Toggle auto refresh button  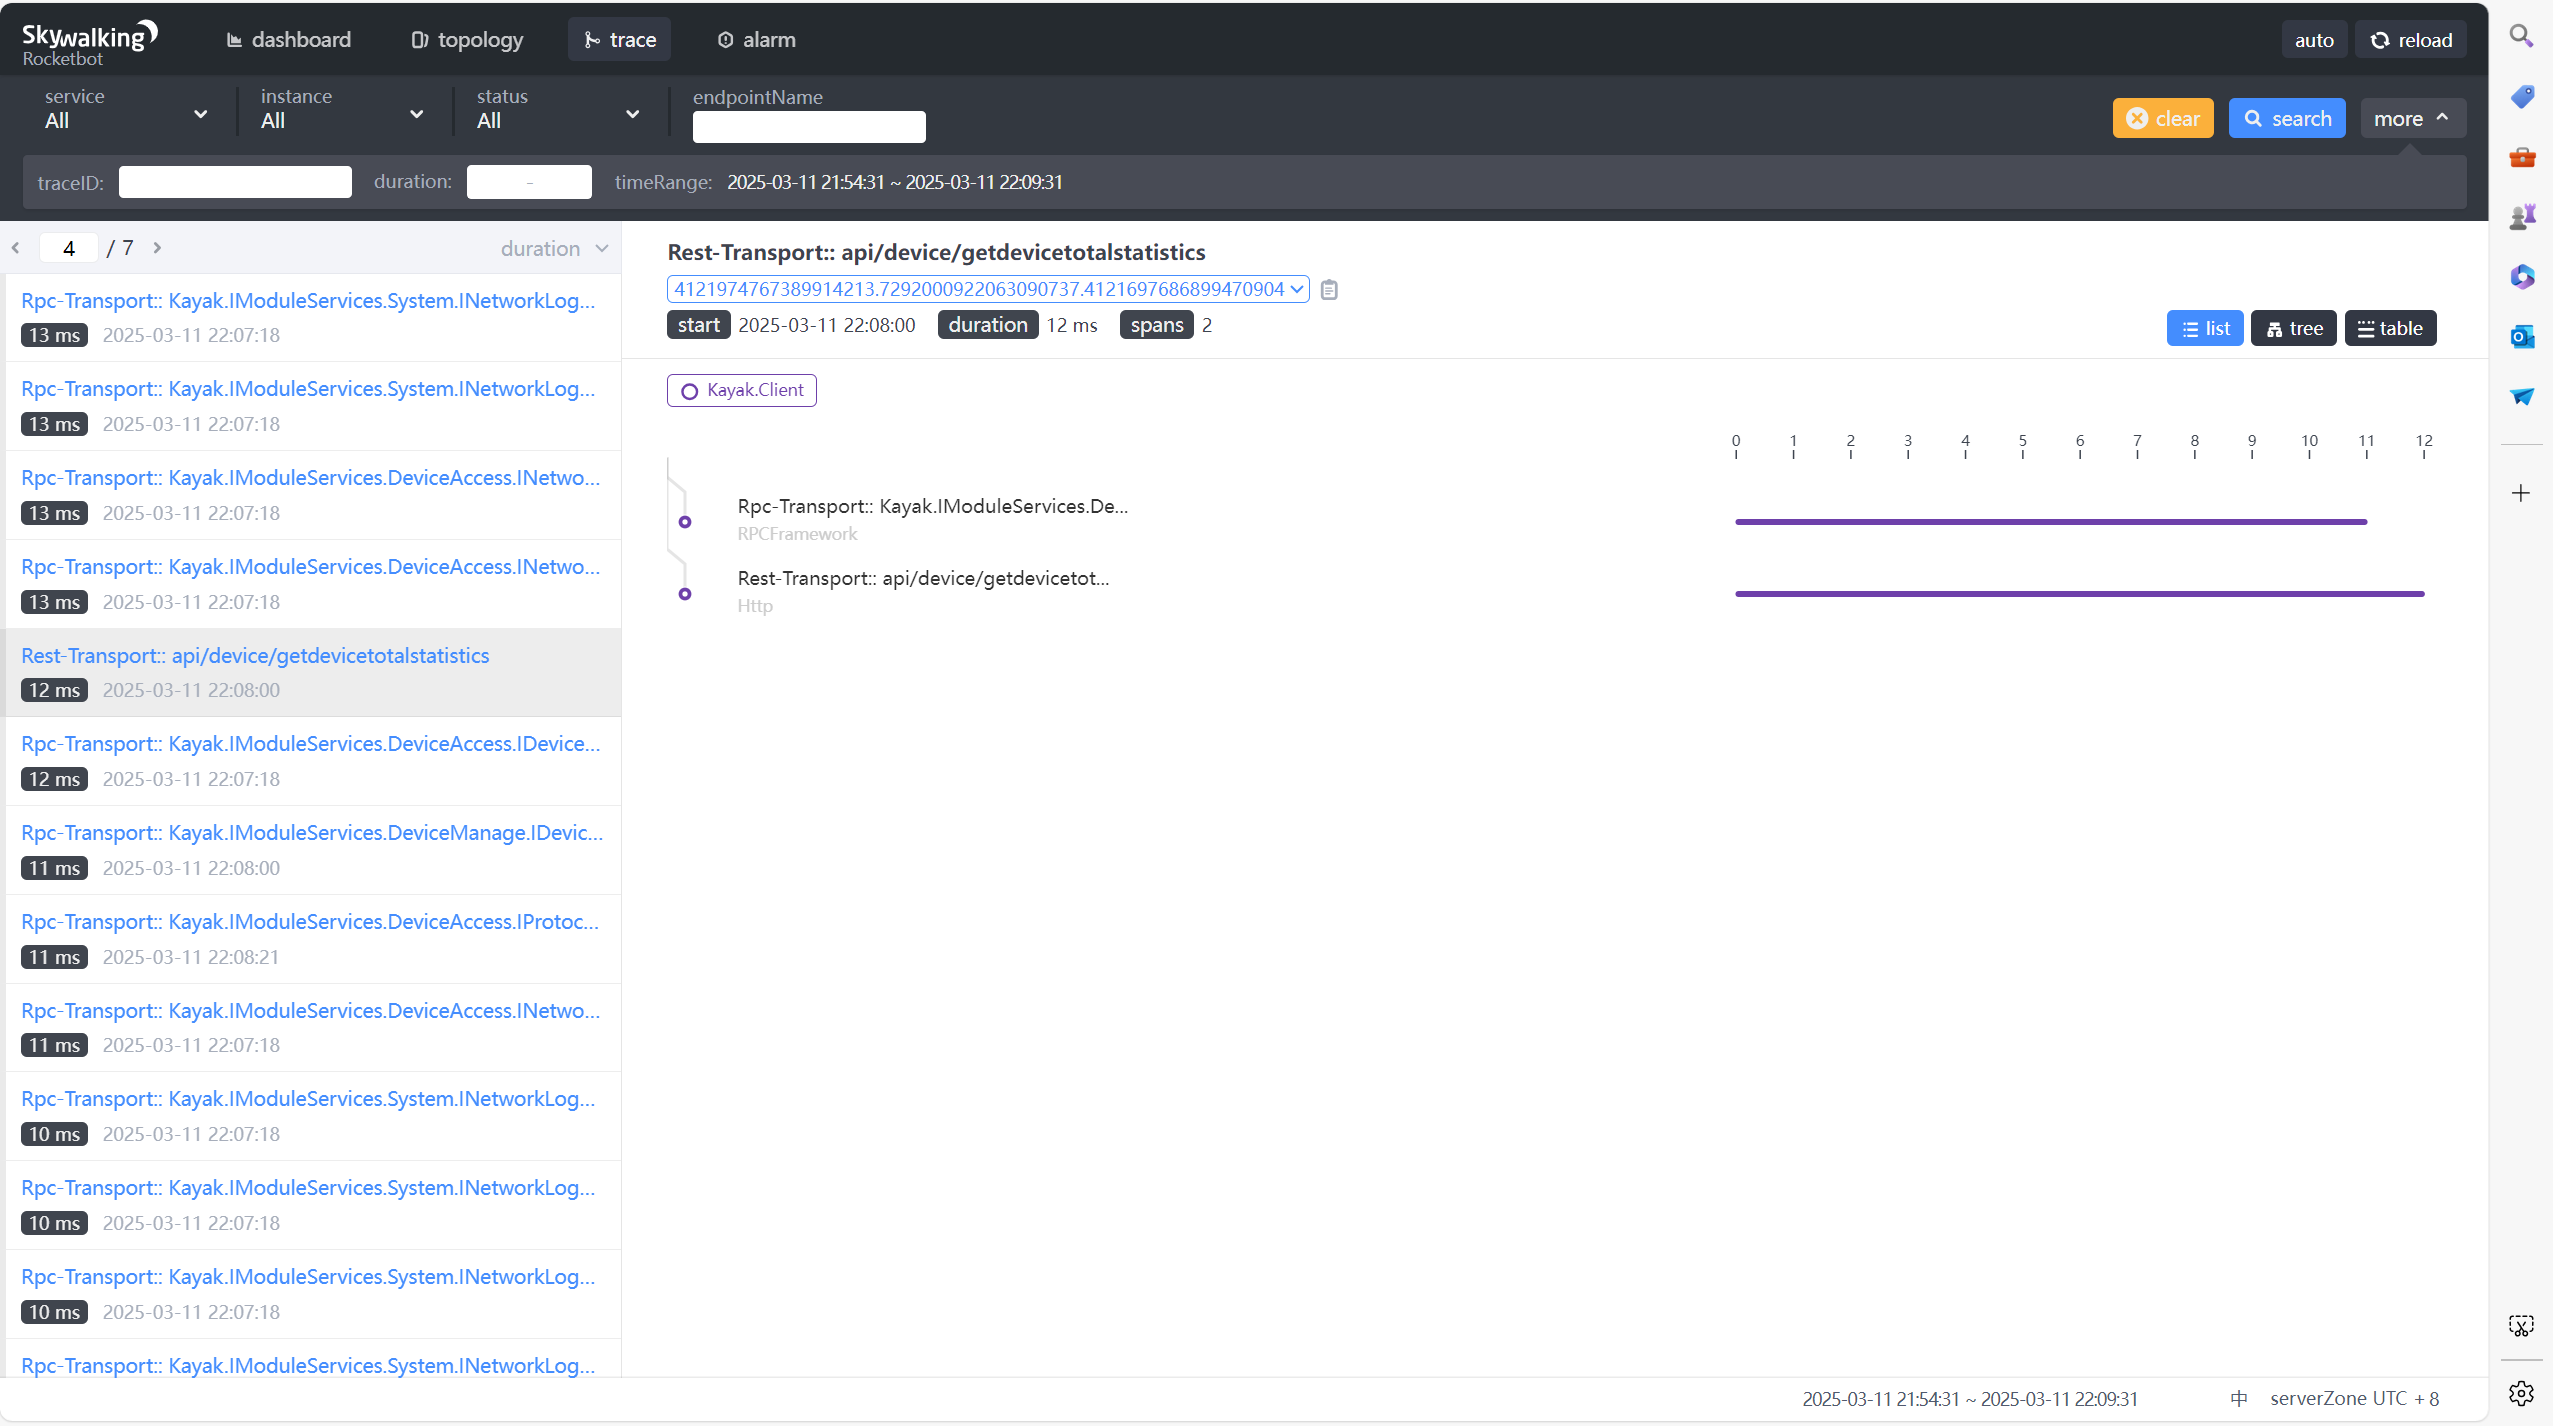[x=2313, y=40]
